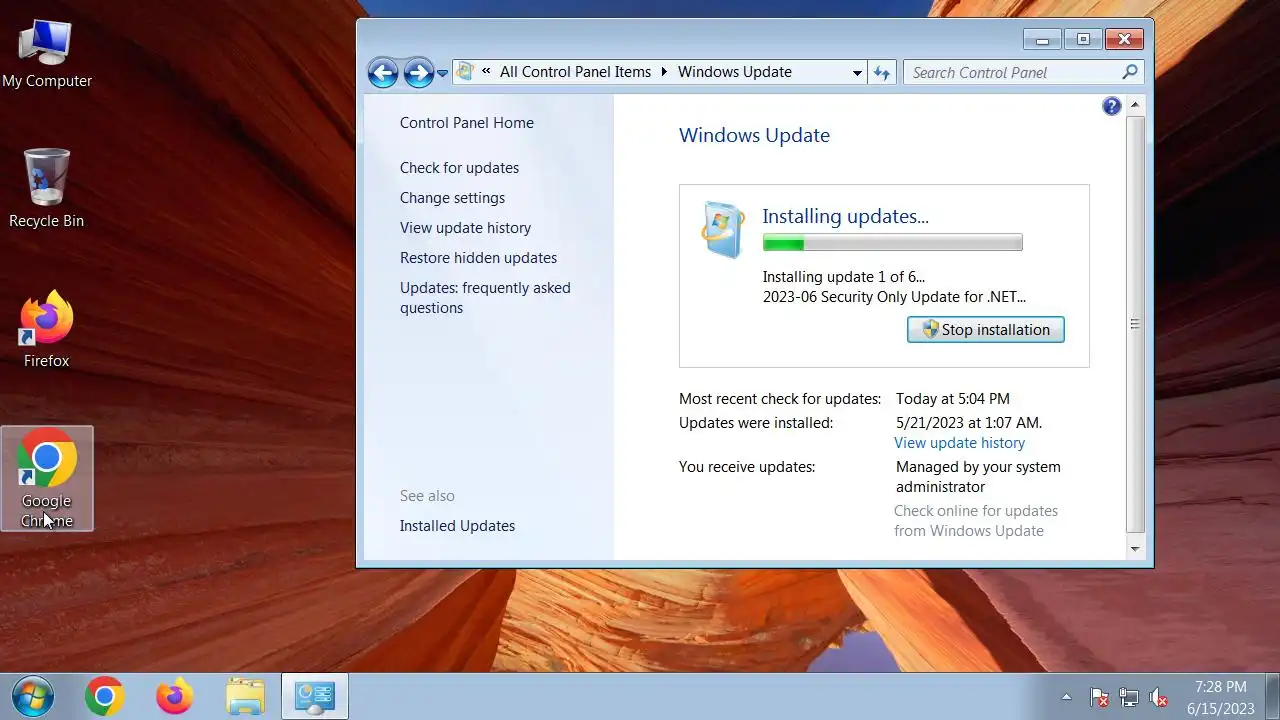This screenshot has height=720, width=1280.
Task: Go back with the Back arrow button
Action: [x=383, y=72]
